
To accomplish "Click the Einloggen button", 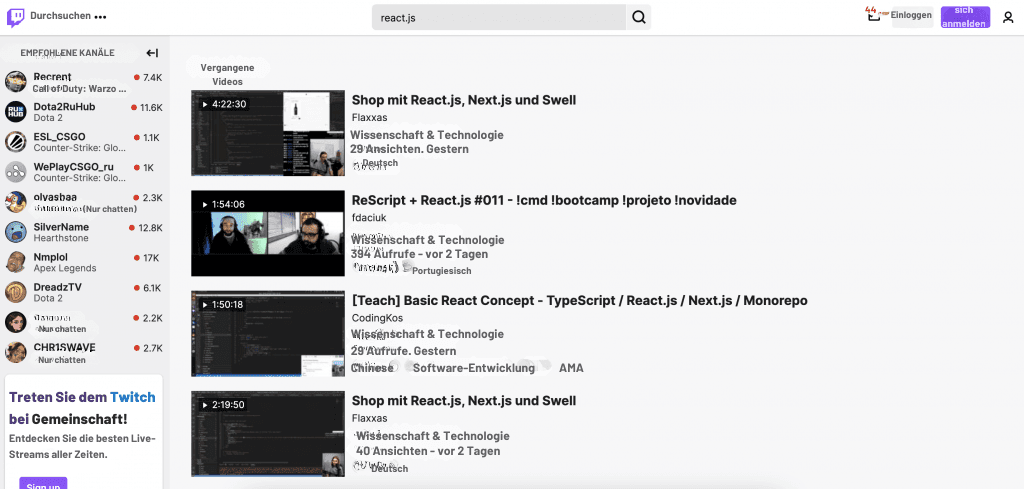I will click(x=911, y=15).
